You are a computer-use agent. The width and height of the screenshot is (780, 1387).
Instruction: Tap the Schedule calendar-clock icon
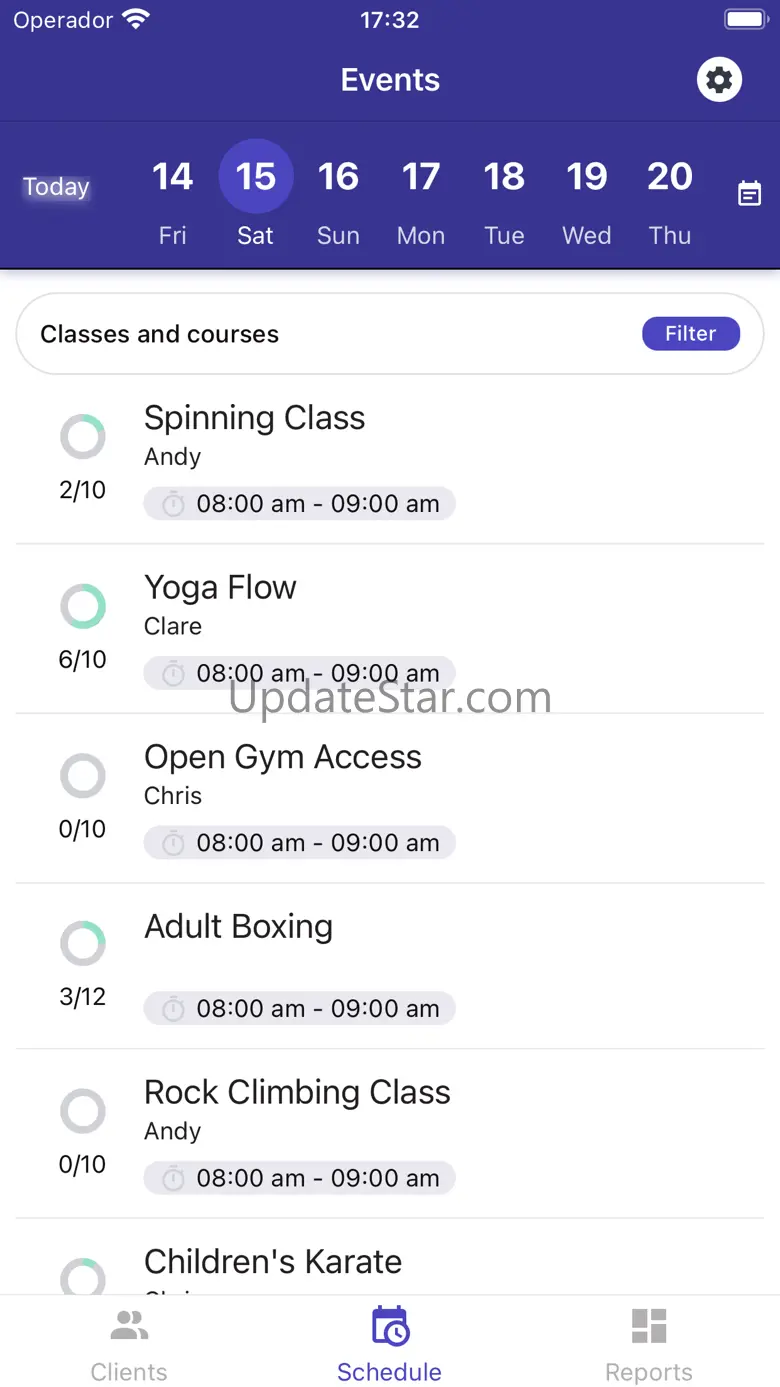point(389,1327)
